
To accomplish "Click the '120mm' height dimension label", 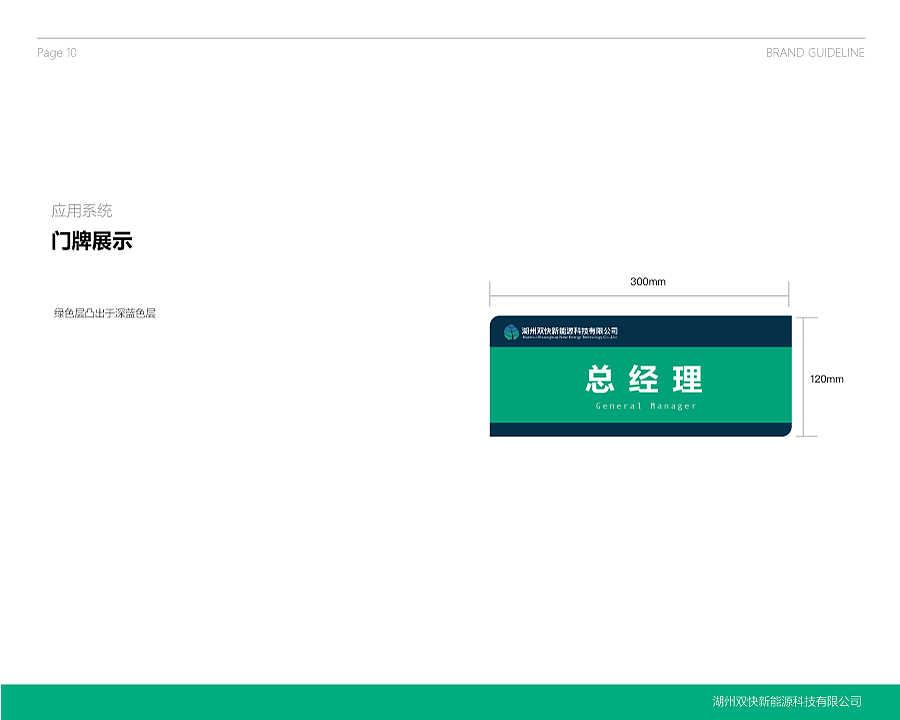I will [x=827, y=379].
